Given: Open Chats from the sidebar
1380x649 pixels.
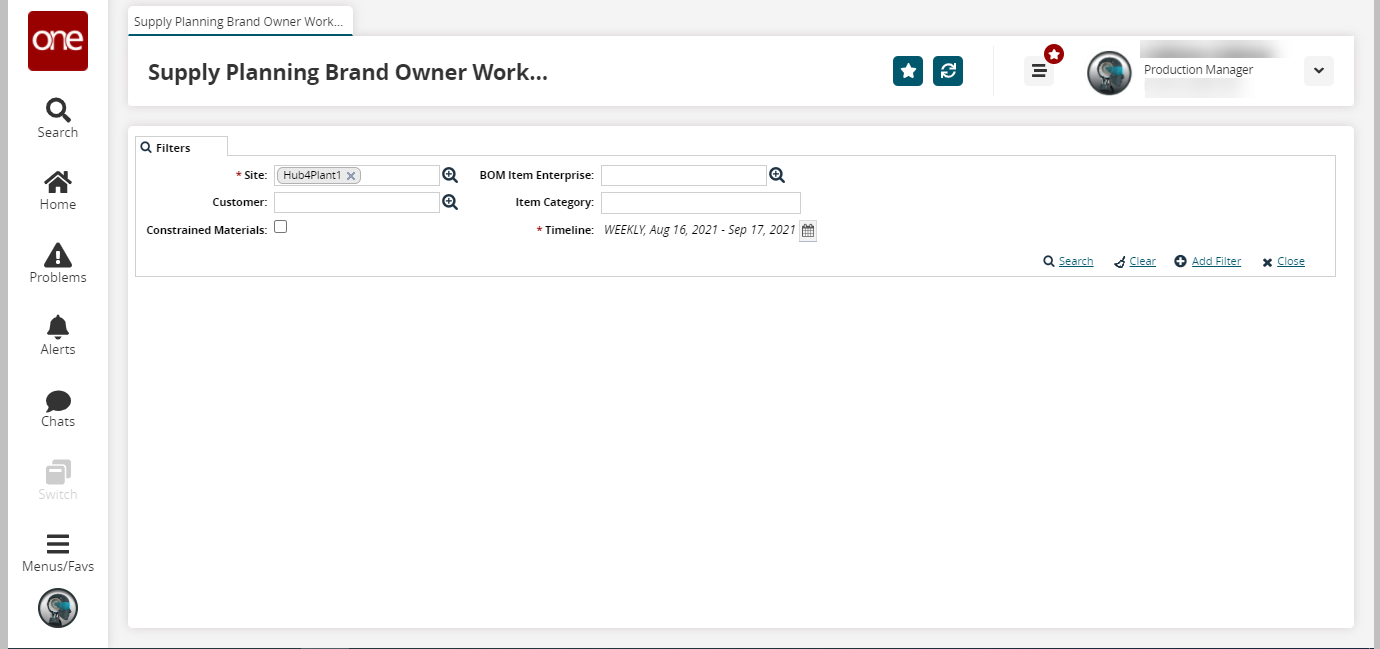Looking at the screenshot, I should tap(58, 408).
